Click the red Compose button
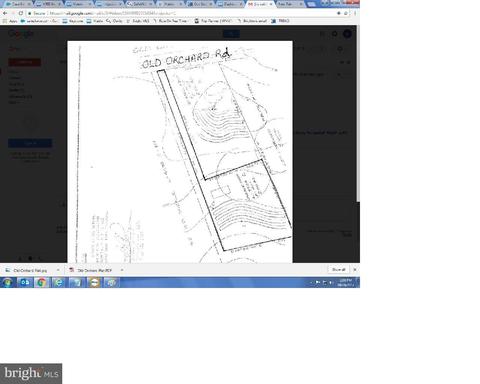The height and width of the screenshot is (384, 480). coord(24,62)
